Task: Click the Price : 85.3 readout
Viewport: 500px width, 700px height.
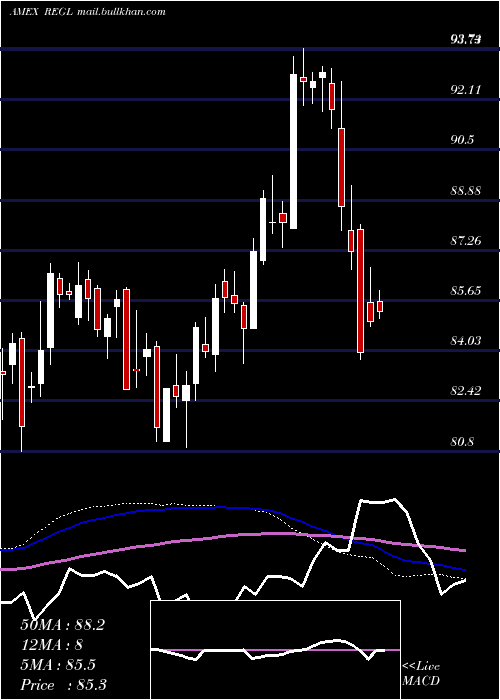Action: pos(63,685)
